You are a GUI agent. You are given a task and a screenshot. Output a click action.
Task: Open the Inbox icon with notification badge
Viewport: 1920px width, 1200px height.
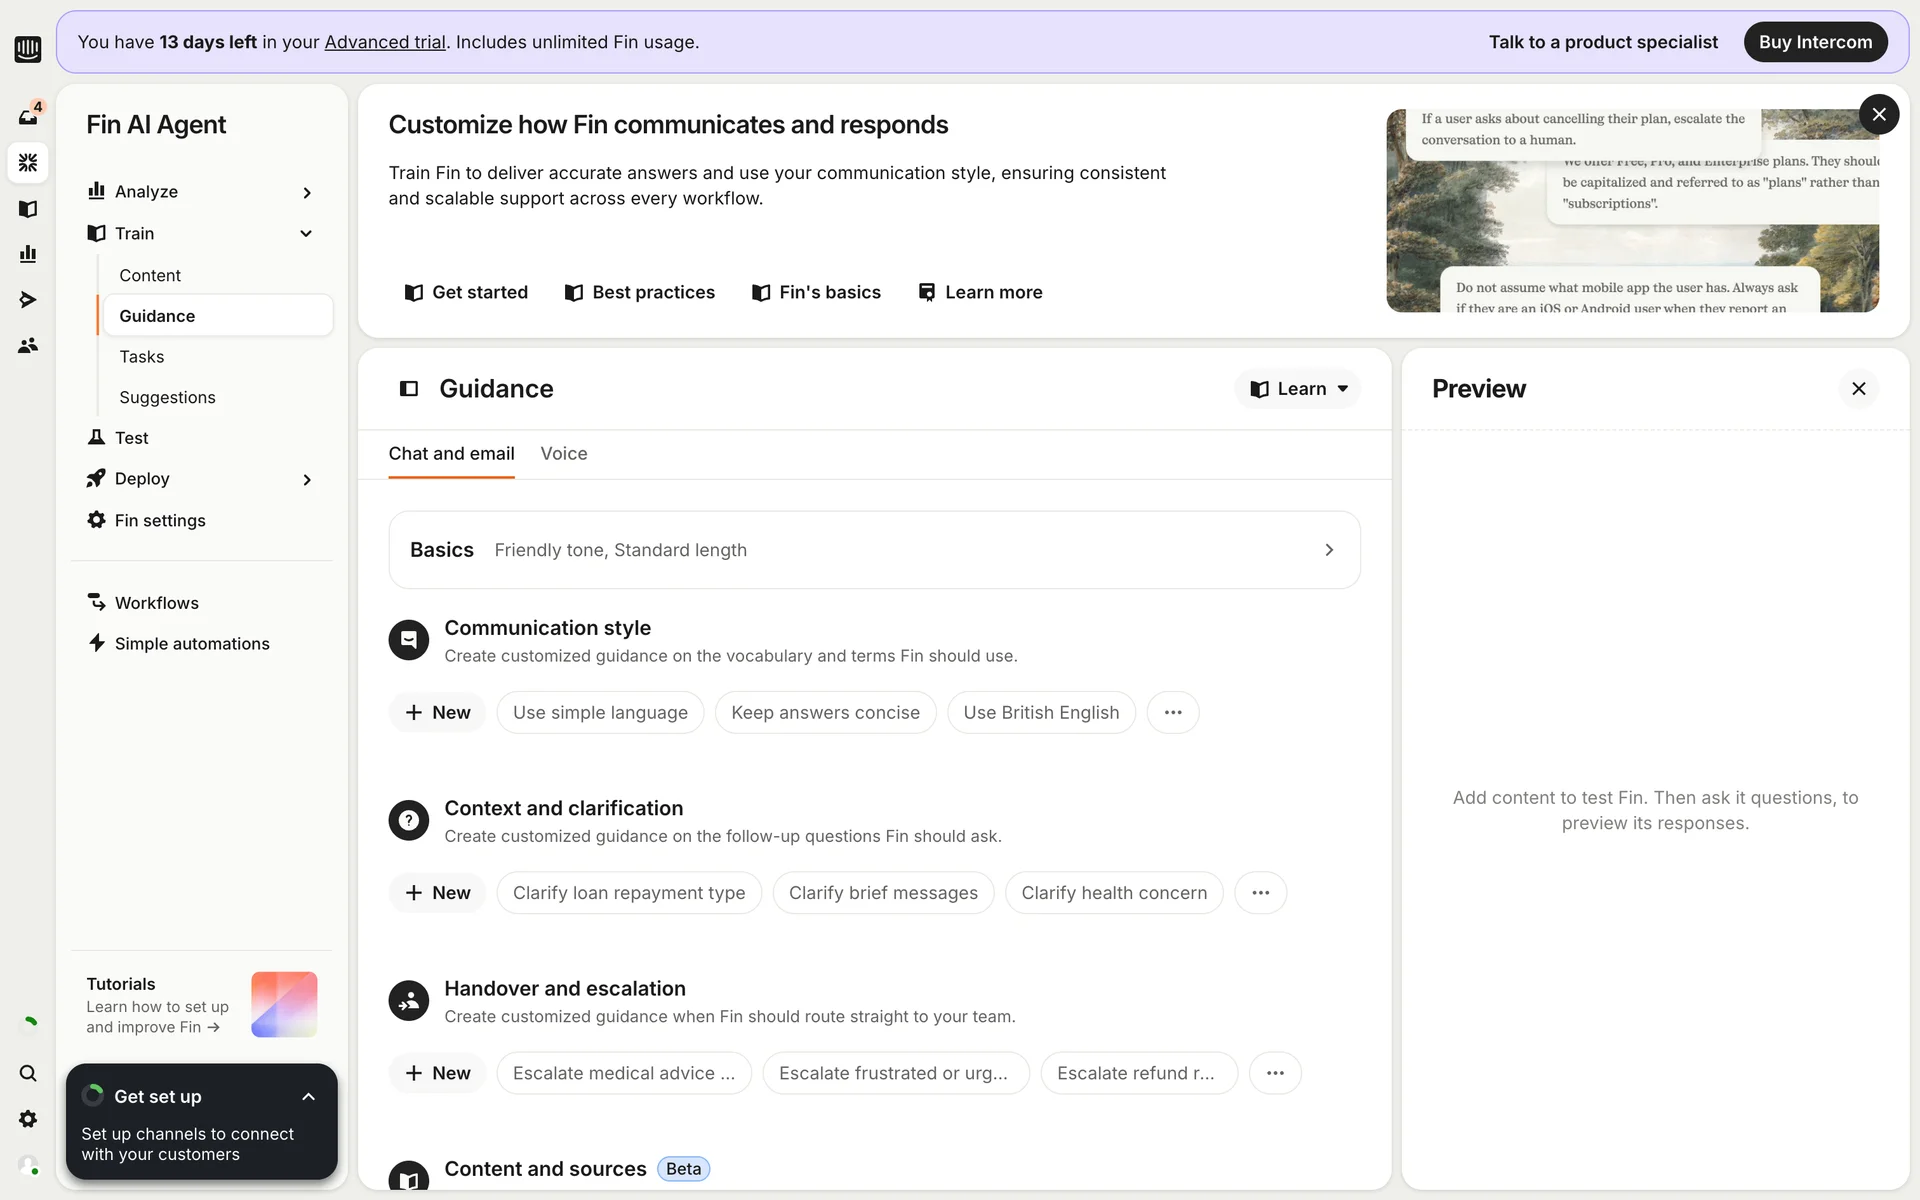tap(28, 116)
